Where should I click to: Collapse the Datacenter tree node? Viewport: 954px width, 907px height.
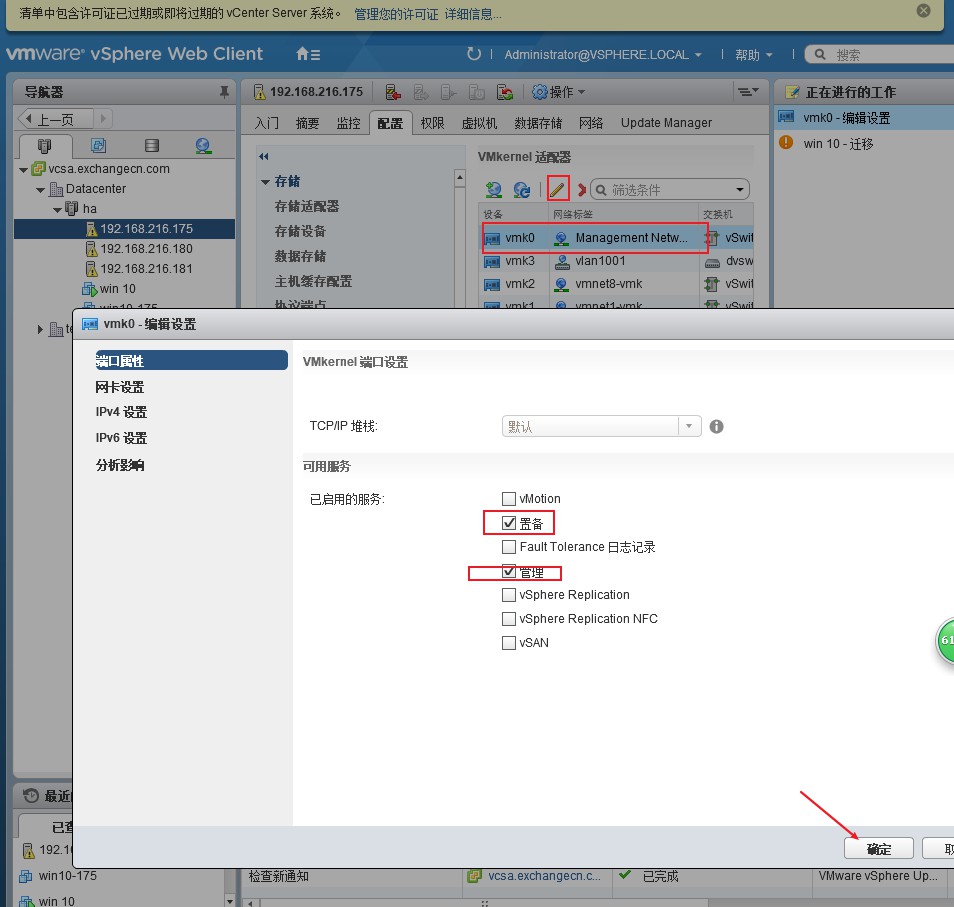click(40, 190)
